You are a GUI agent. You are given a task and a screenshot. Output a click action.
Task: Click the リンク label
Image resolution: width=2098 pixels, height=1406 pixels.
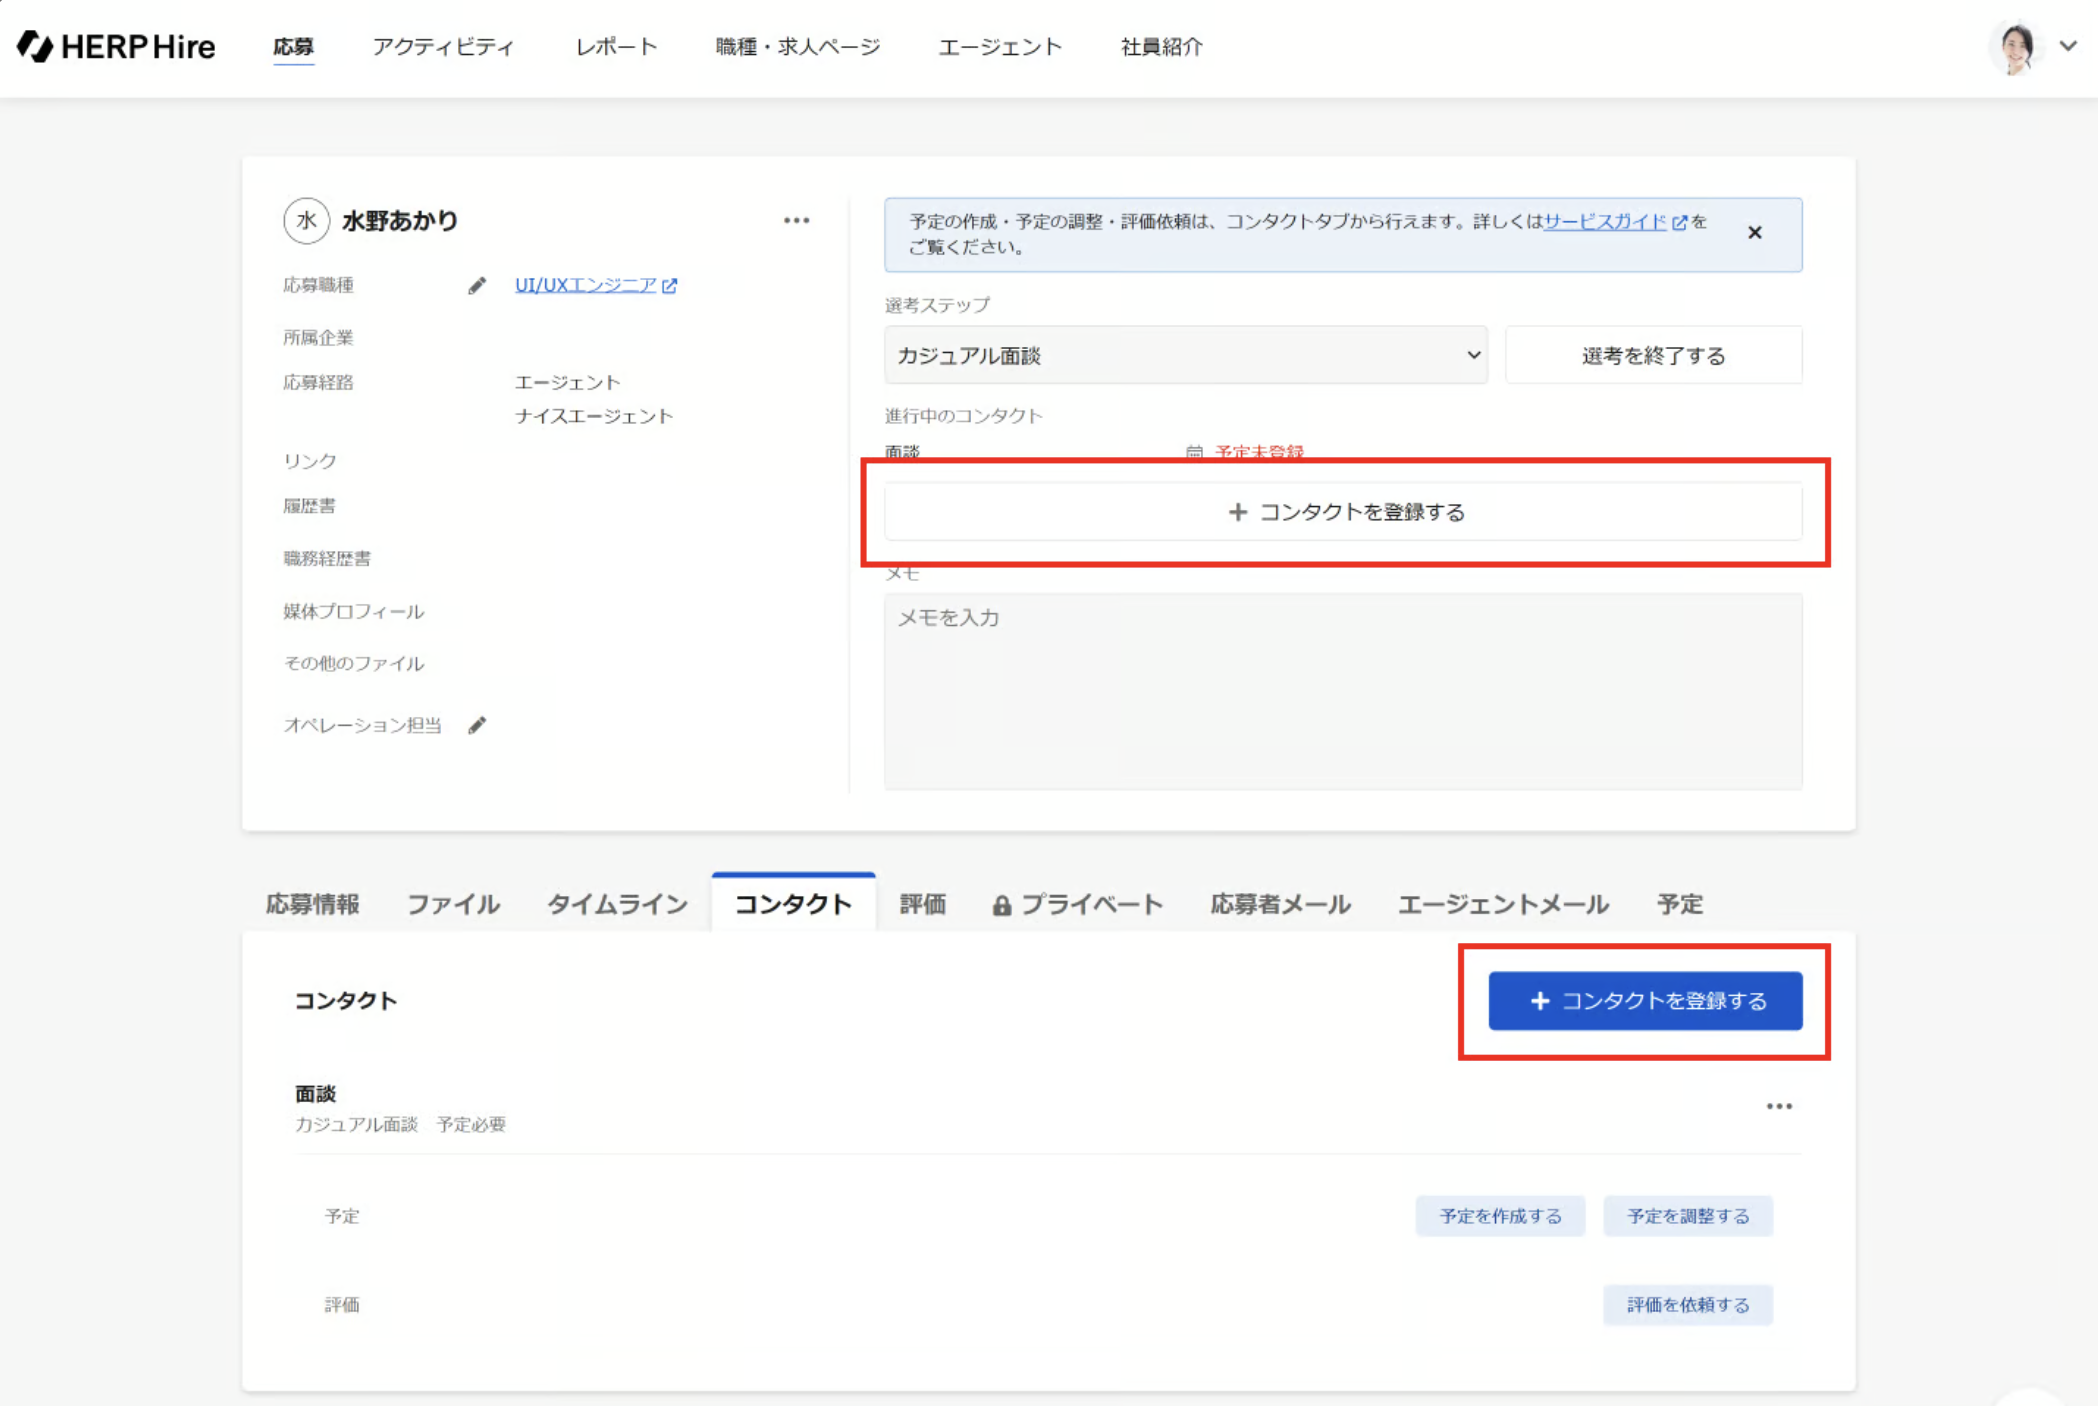(x=309, y=461)
